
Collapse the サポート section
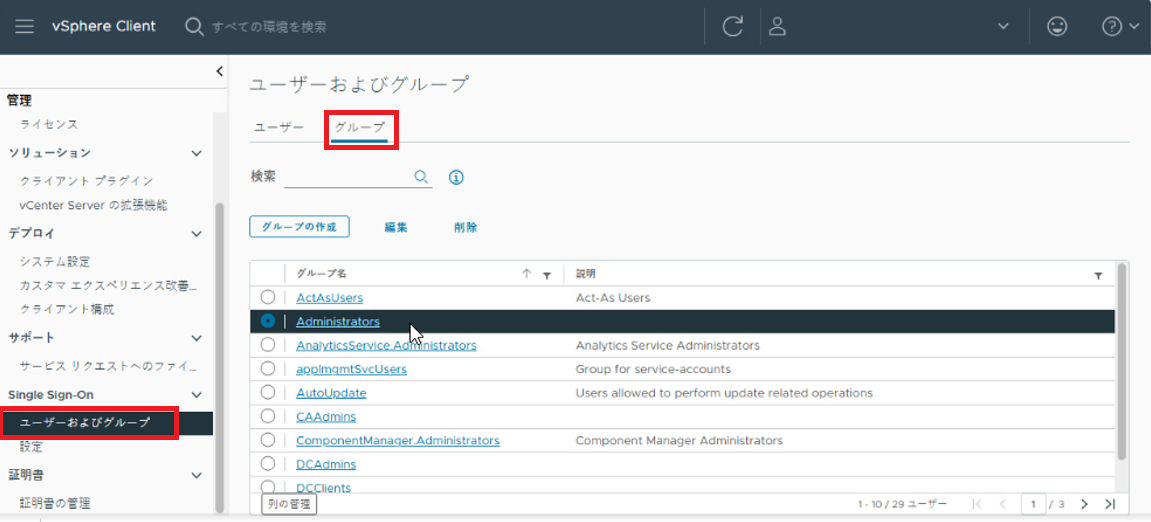click(197, 338)
